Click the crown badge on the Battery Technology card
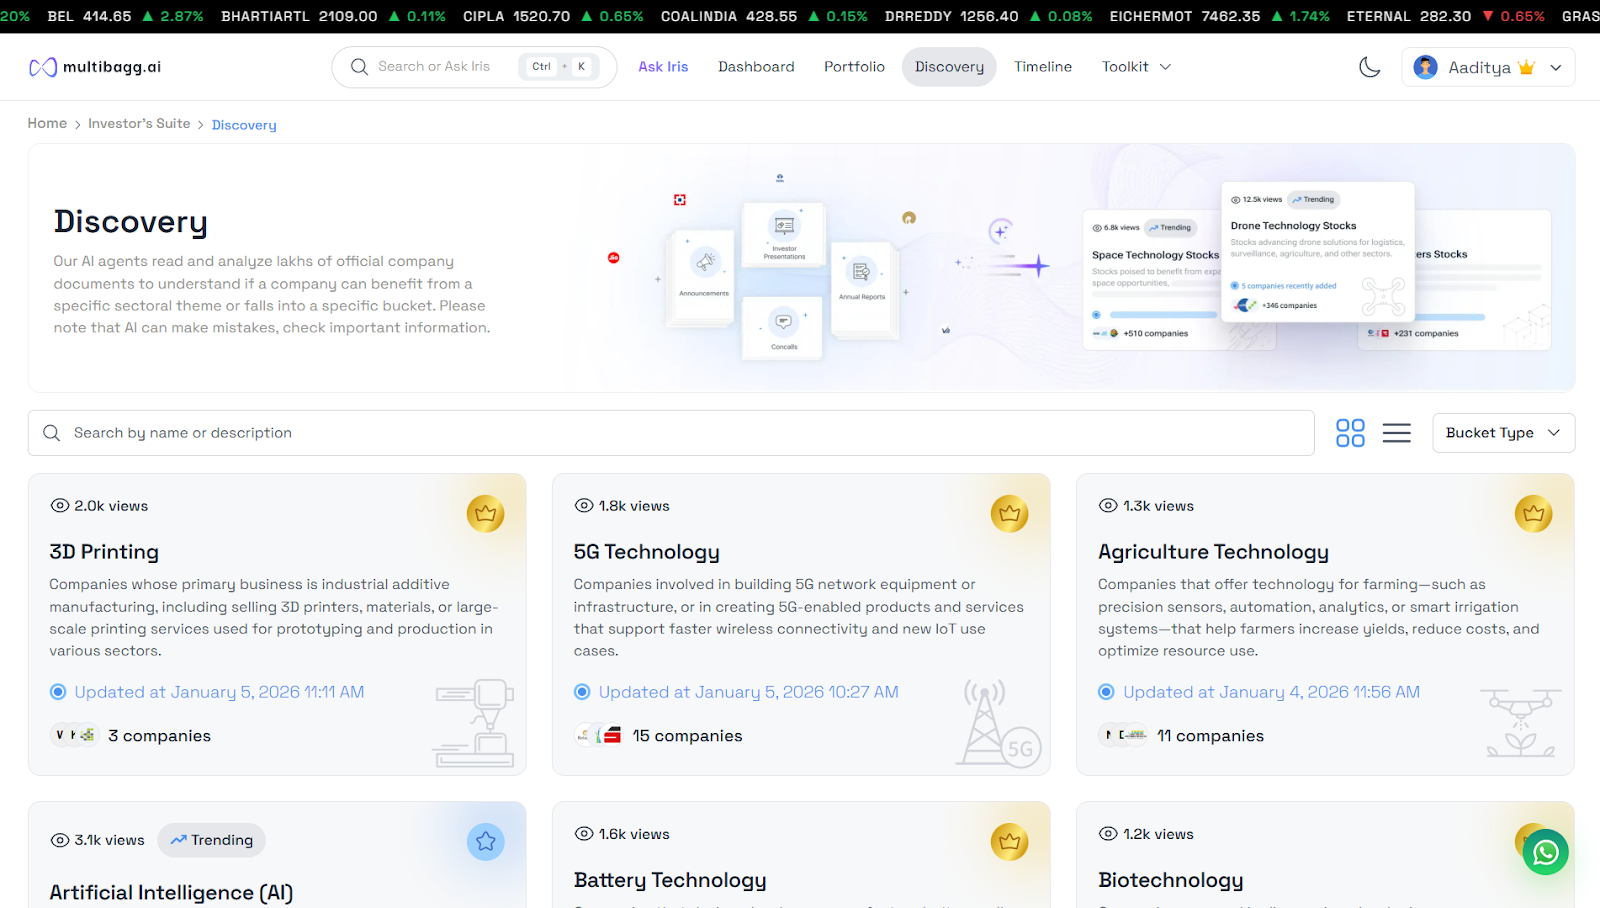The width and height of the screenshot is (1600, 908). point(1009,841)
